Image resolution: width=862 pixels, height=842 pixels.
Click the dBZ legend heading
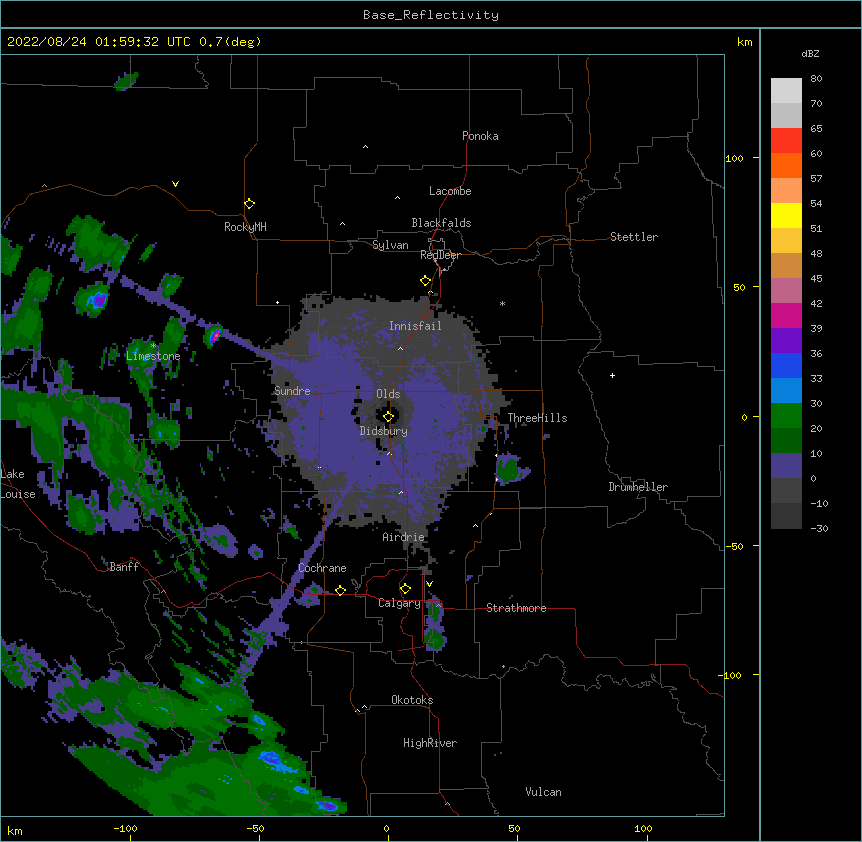pos(810,54)
